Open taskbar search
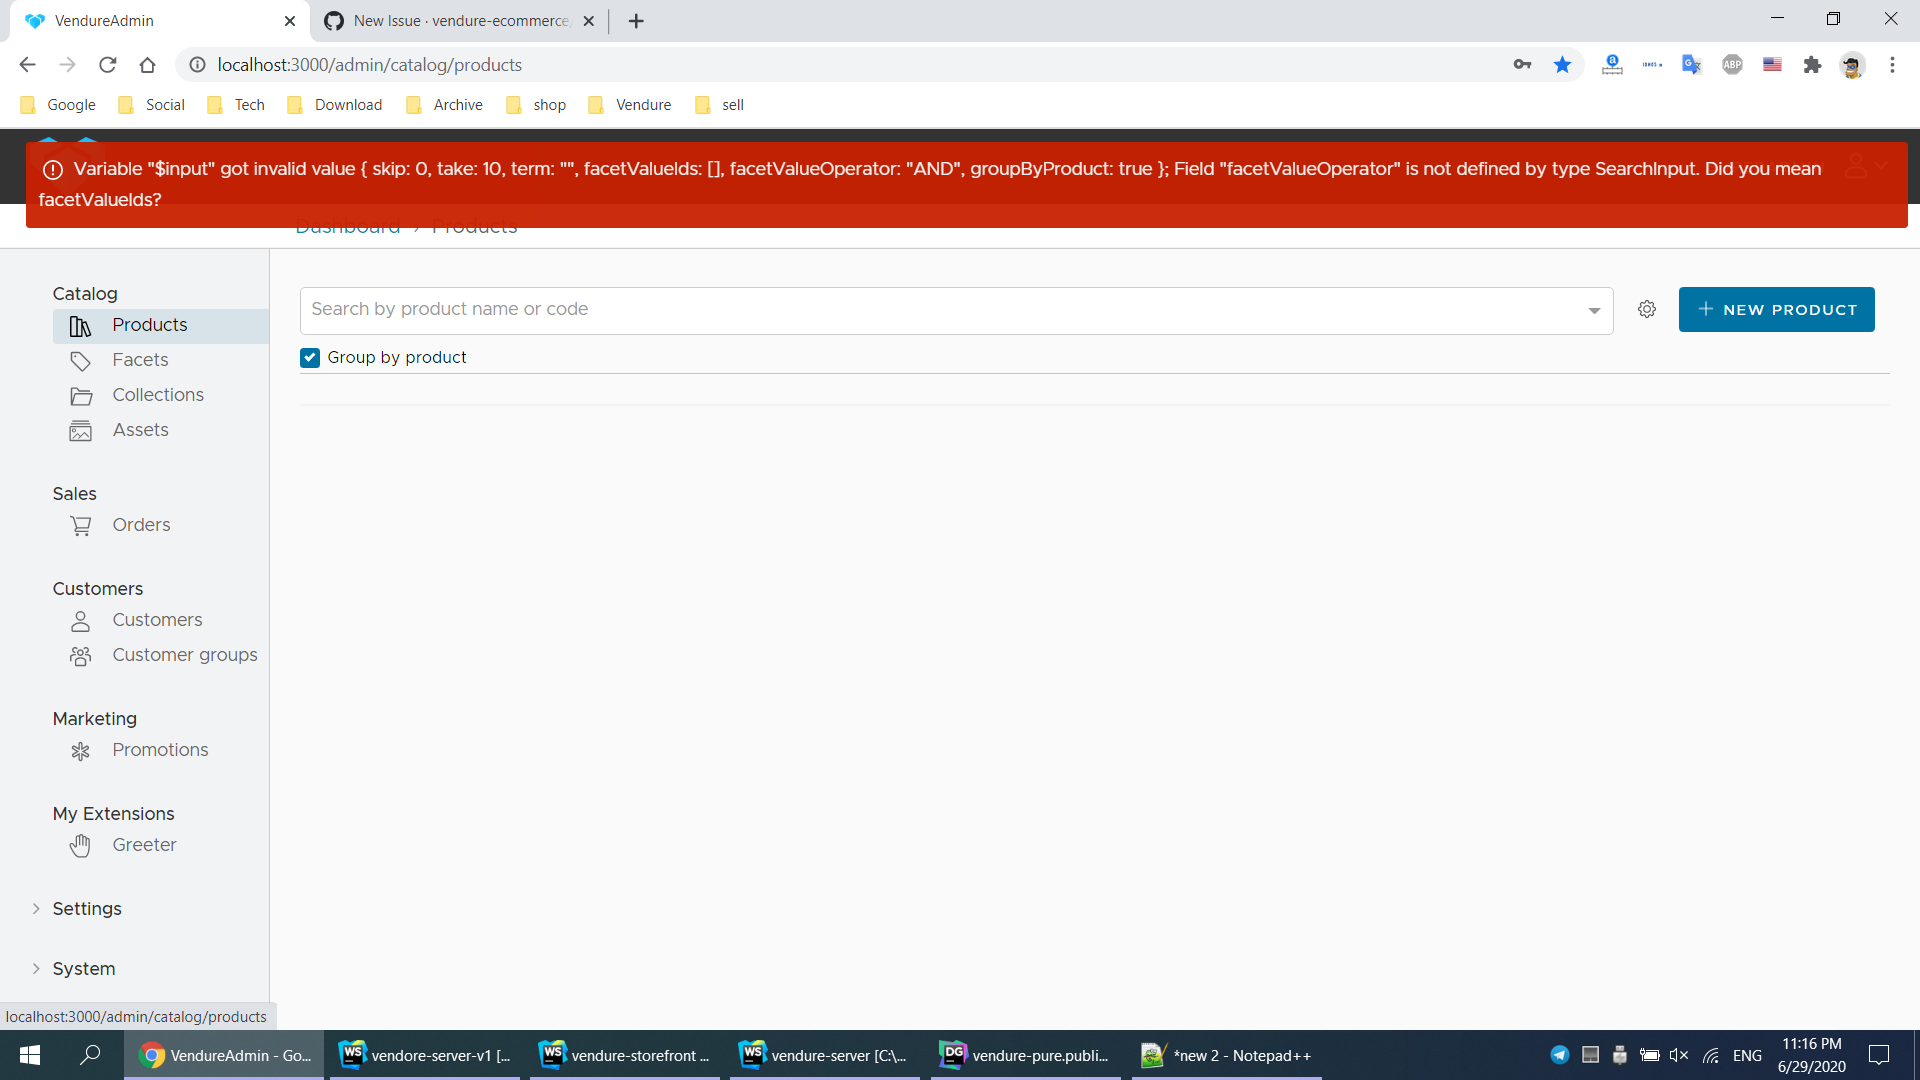The width and height of the screenshot is (1920, 1080). pos(90,1055)
